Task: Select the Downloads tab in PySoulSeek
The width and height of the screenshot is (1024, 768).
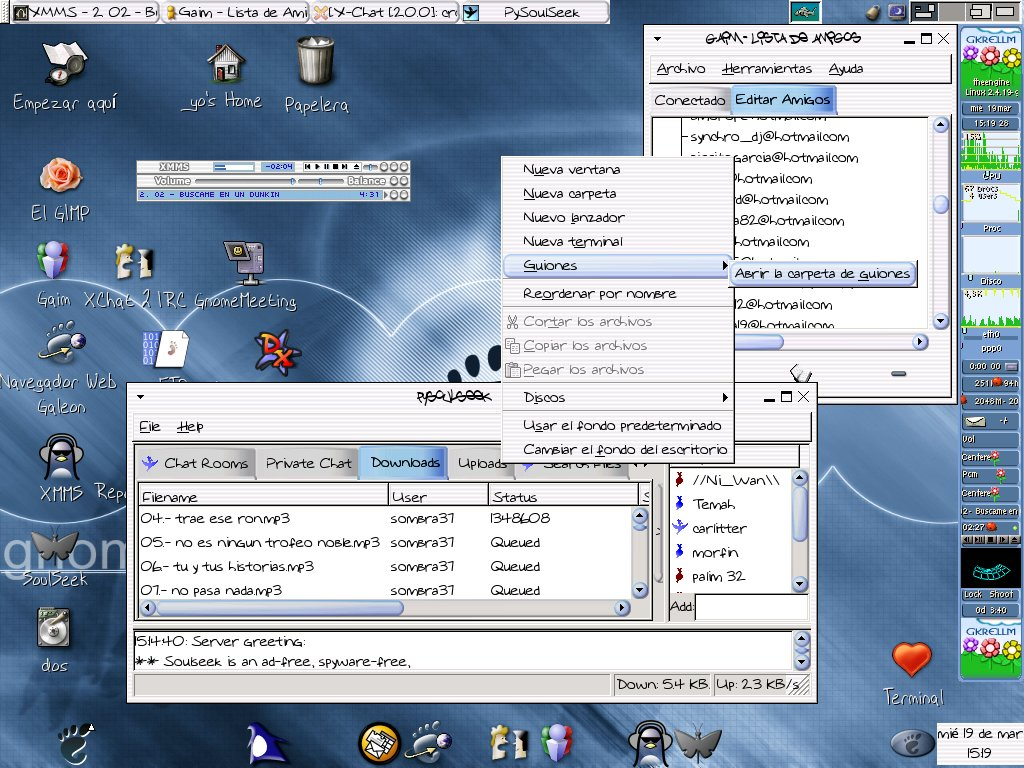Action: click(405, 462)
